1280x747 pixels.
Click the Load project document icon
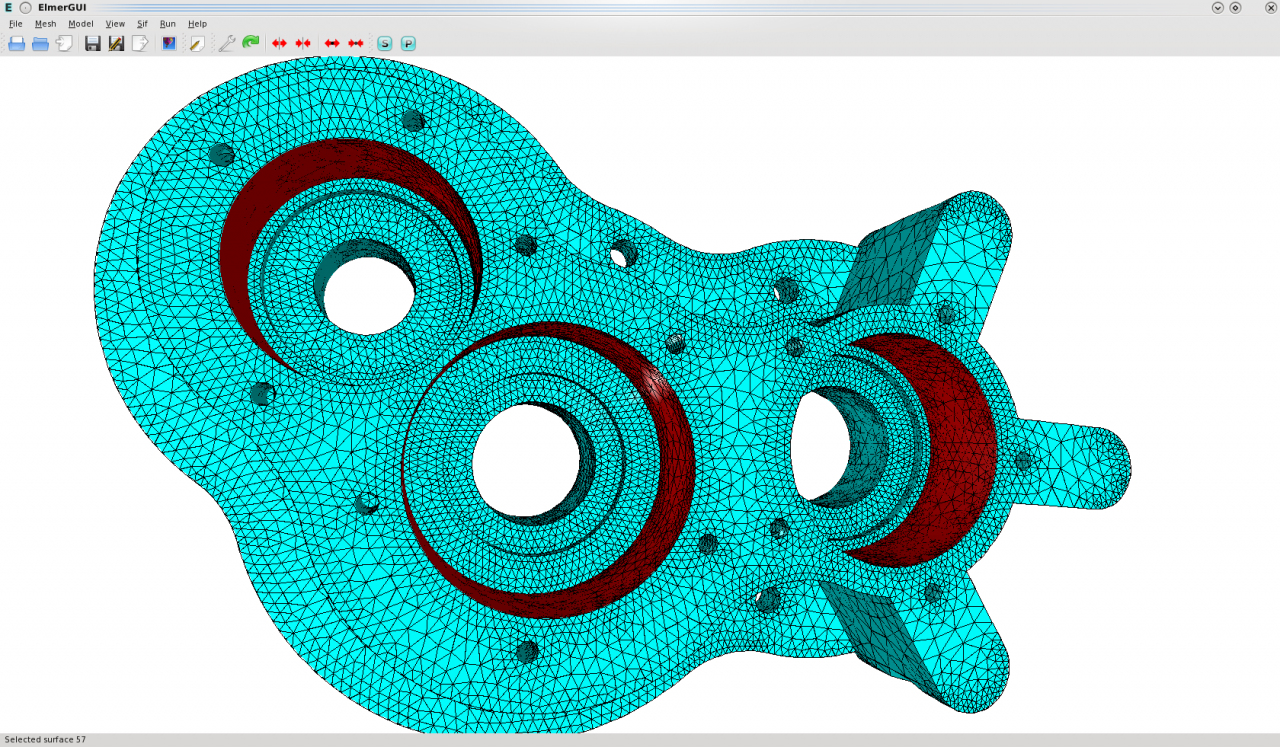(64, 43)
